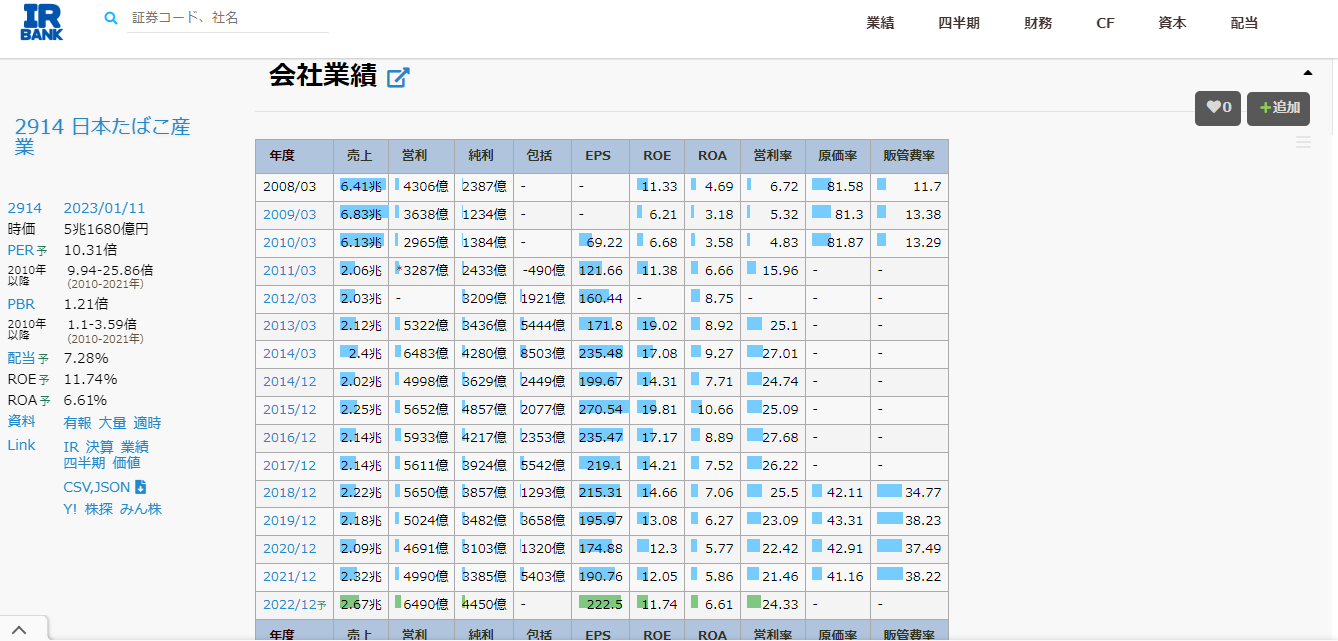The height and width of the screenshot is (641, 1338).
Task: Click the 6490億 operating profit forecast cell
Action: coord(420,605)
